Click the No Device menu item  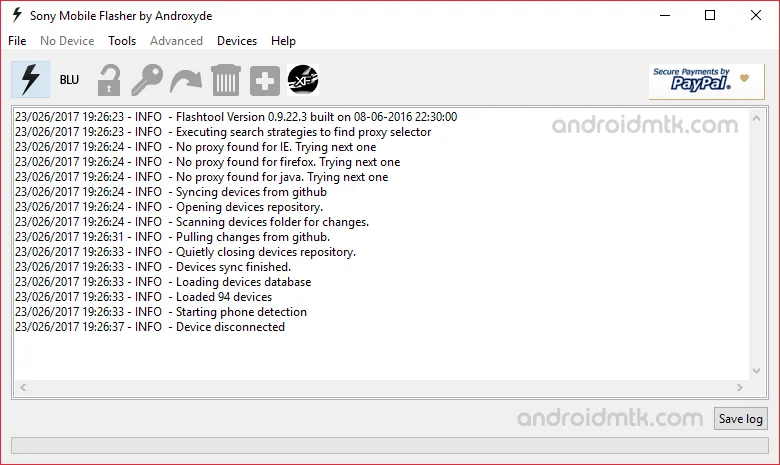click(x=67, y=41)
